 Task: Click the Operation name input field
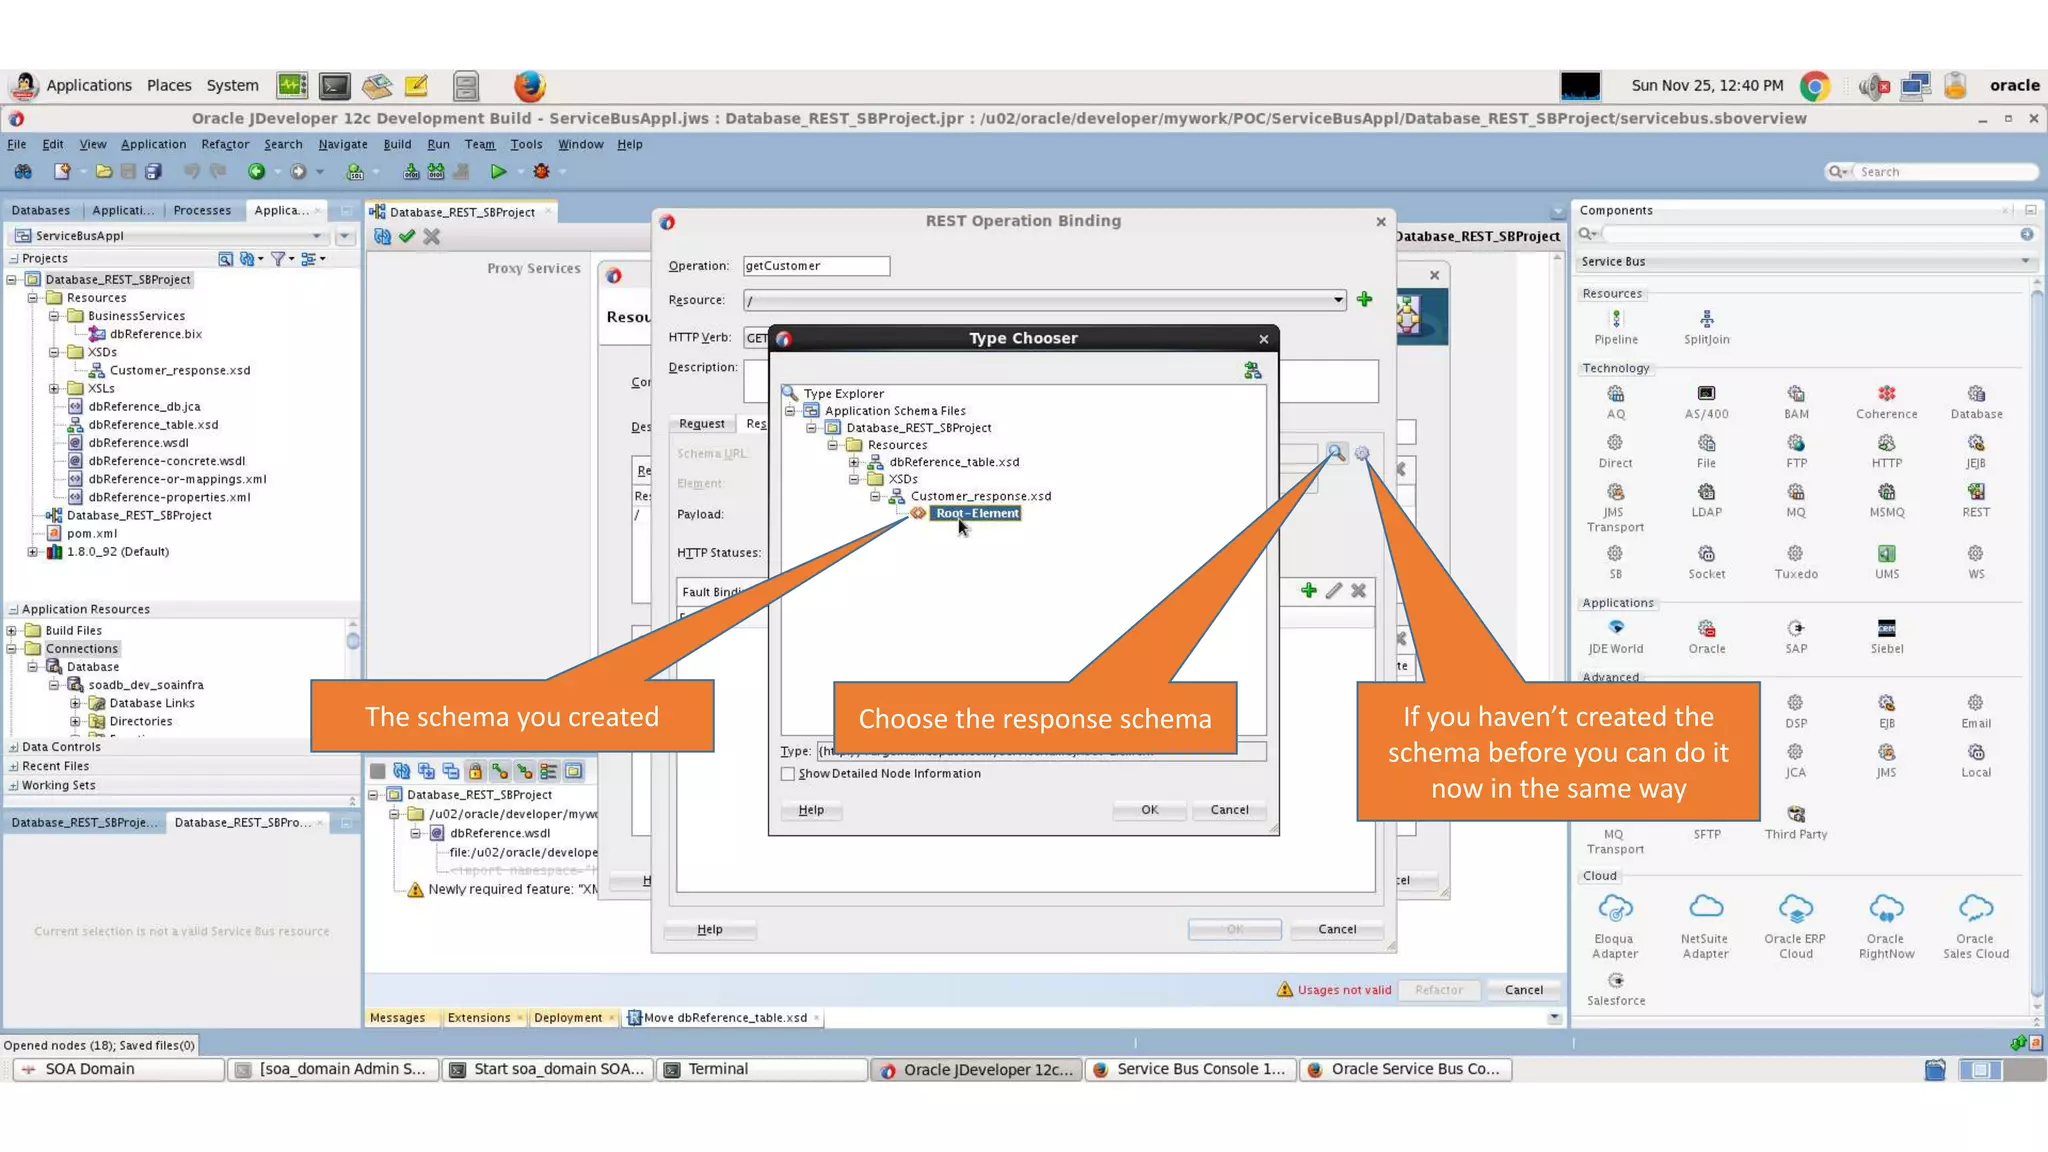click(816, 266)
